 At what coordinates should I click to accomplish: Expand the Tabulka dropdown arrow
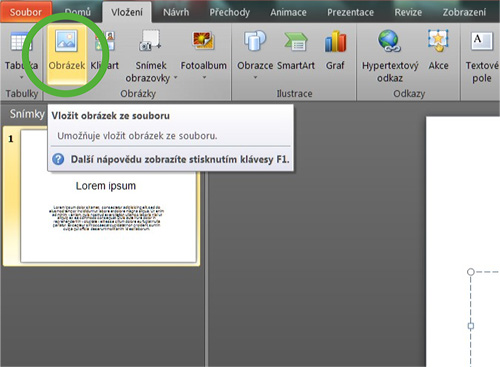pyautogui.click(x=21, y=78)
